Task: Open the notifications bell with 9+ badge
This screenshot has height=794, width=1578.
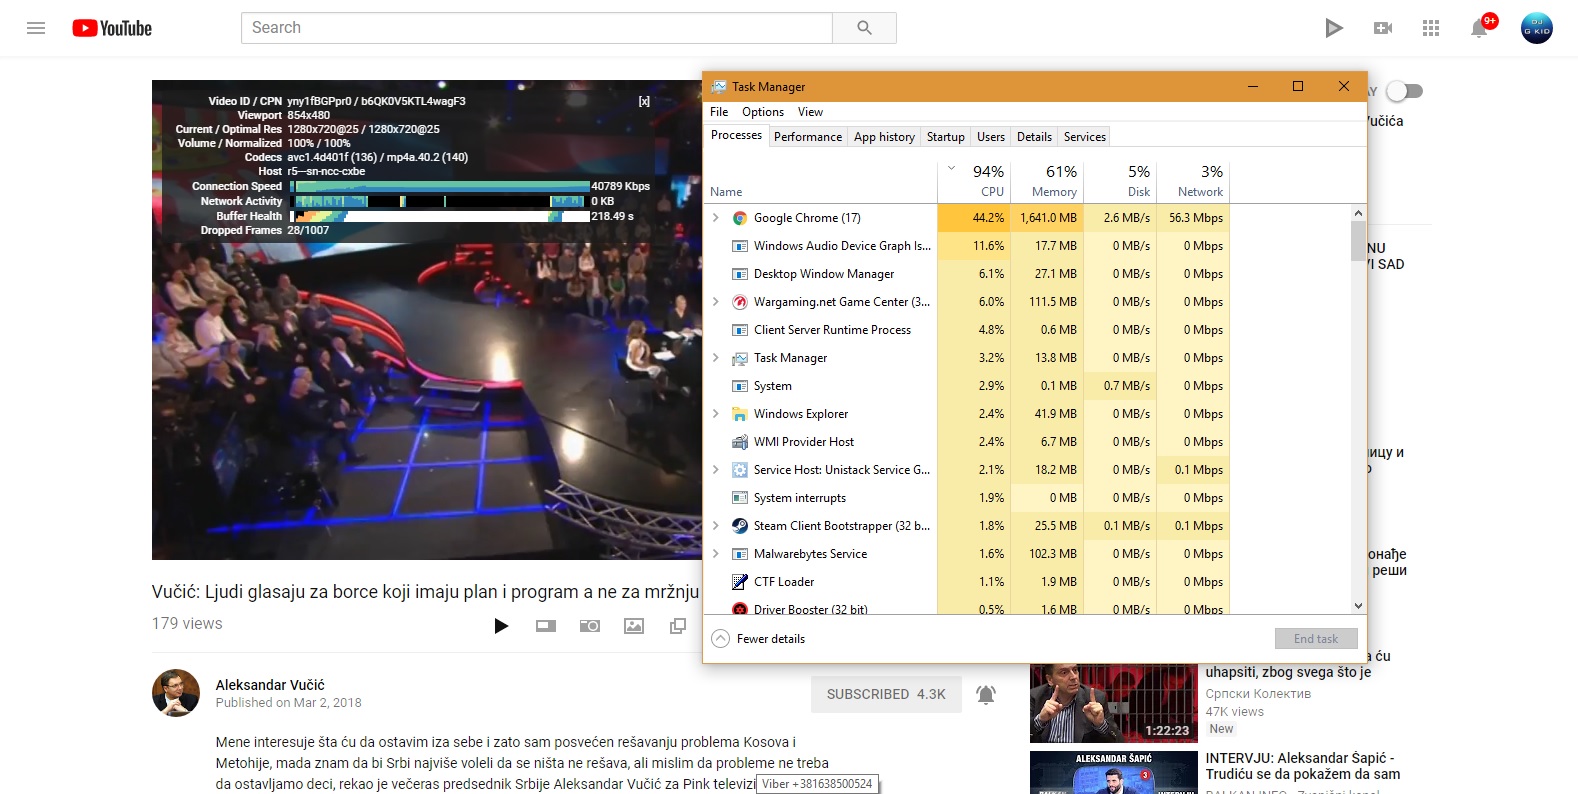Action: [x=1480, y=28]
